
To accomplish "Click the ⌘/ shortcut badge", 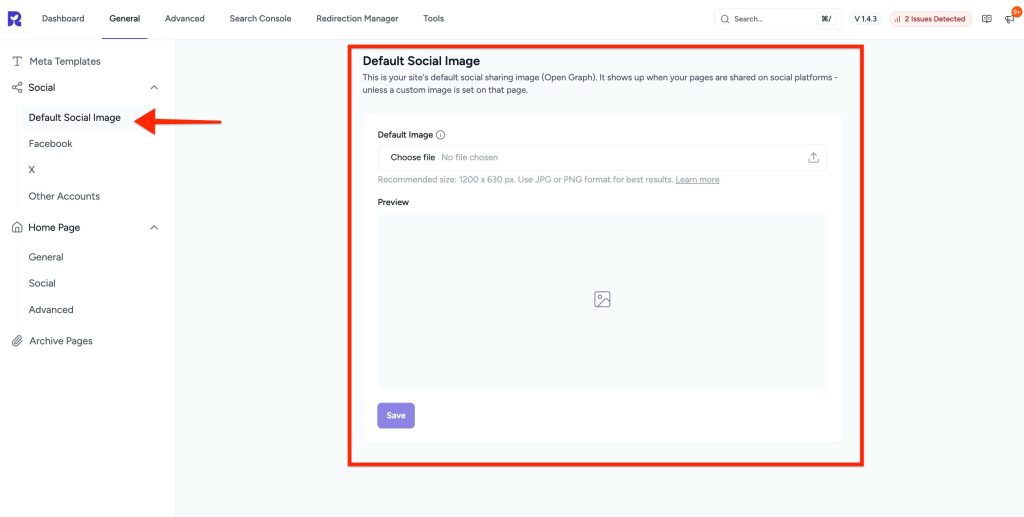I will [x=826, y=19].
